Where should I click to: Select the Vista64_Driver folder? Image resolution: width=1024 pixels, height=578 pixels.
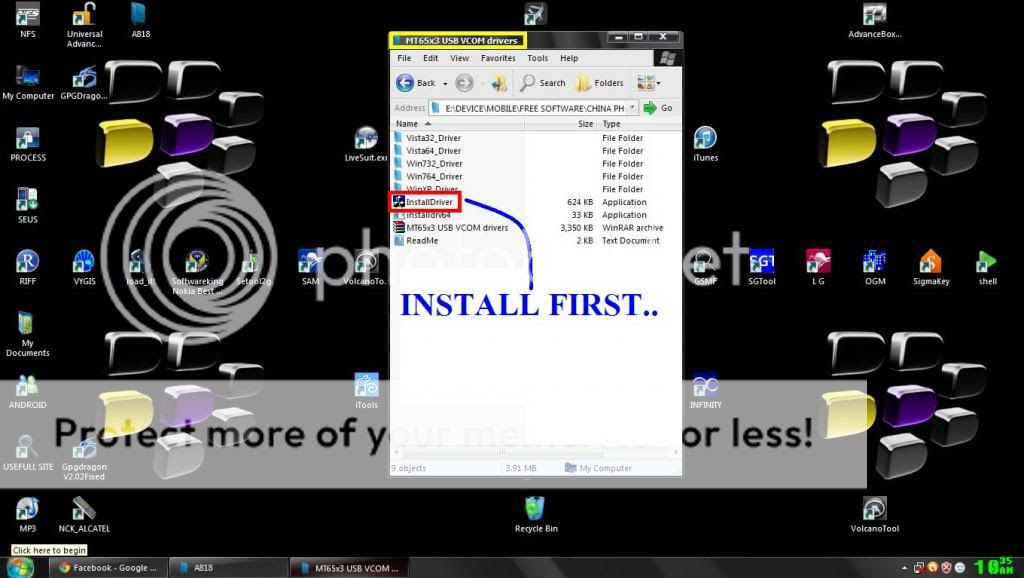(426, 151)
